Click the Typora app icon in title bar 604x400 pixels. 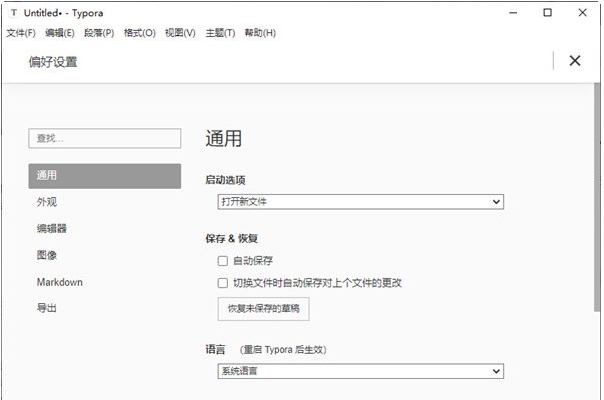[x=14, y=13]
